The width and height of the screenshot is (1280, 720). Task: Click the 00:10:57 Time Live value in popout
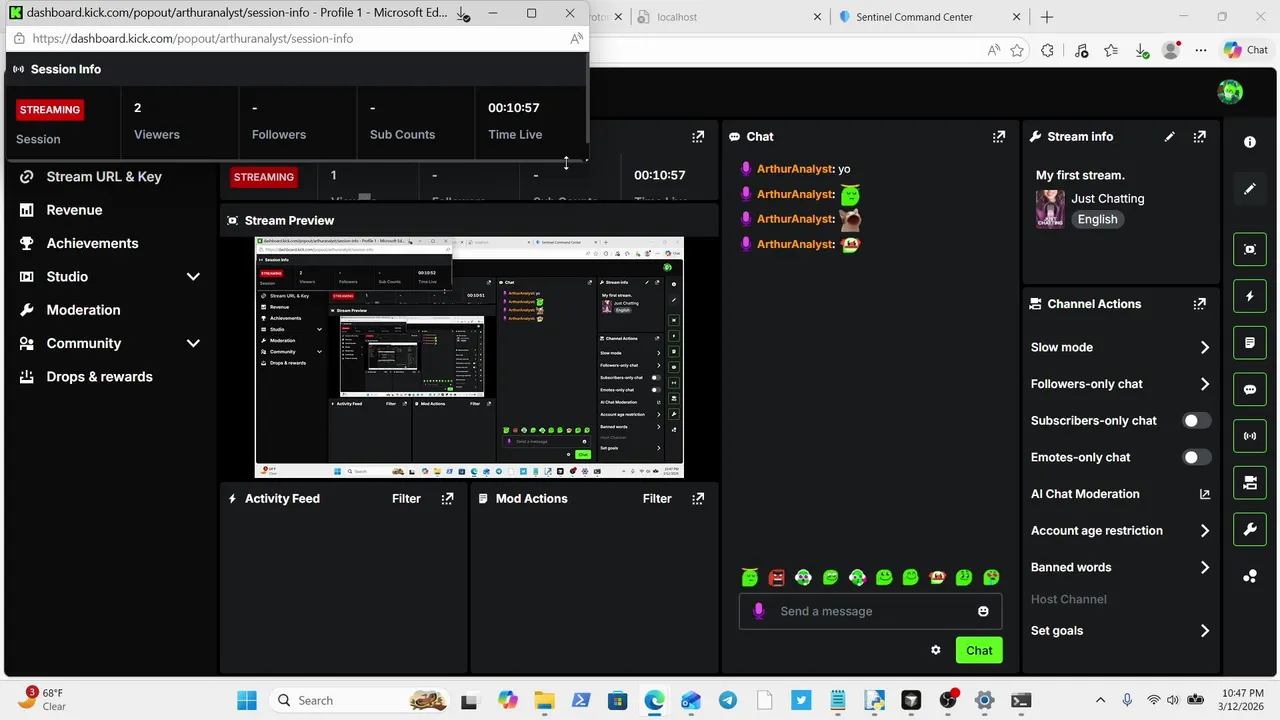pyautogui.click(x=513, y=108)
